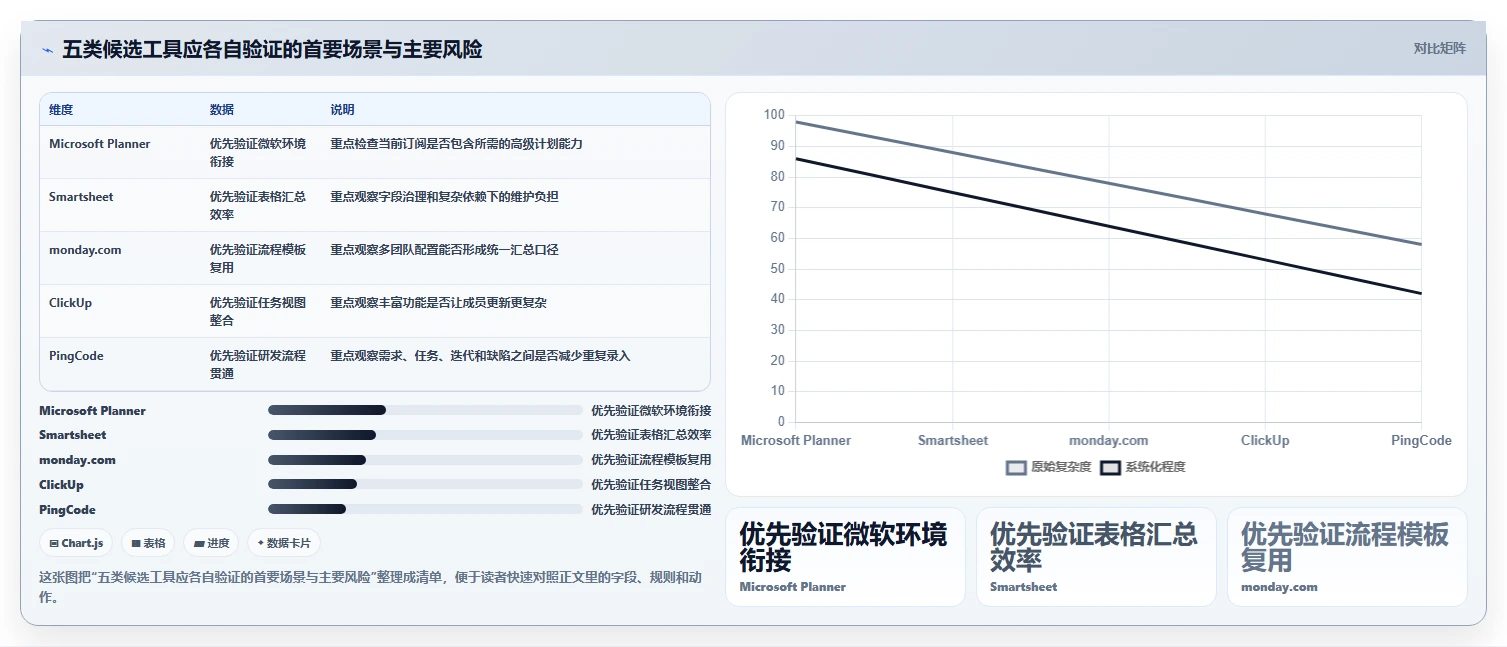Screen dimensions: 1507x647
Task: Click the Microsoft Planner chart axis label
Action: (796, 440)
